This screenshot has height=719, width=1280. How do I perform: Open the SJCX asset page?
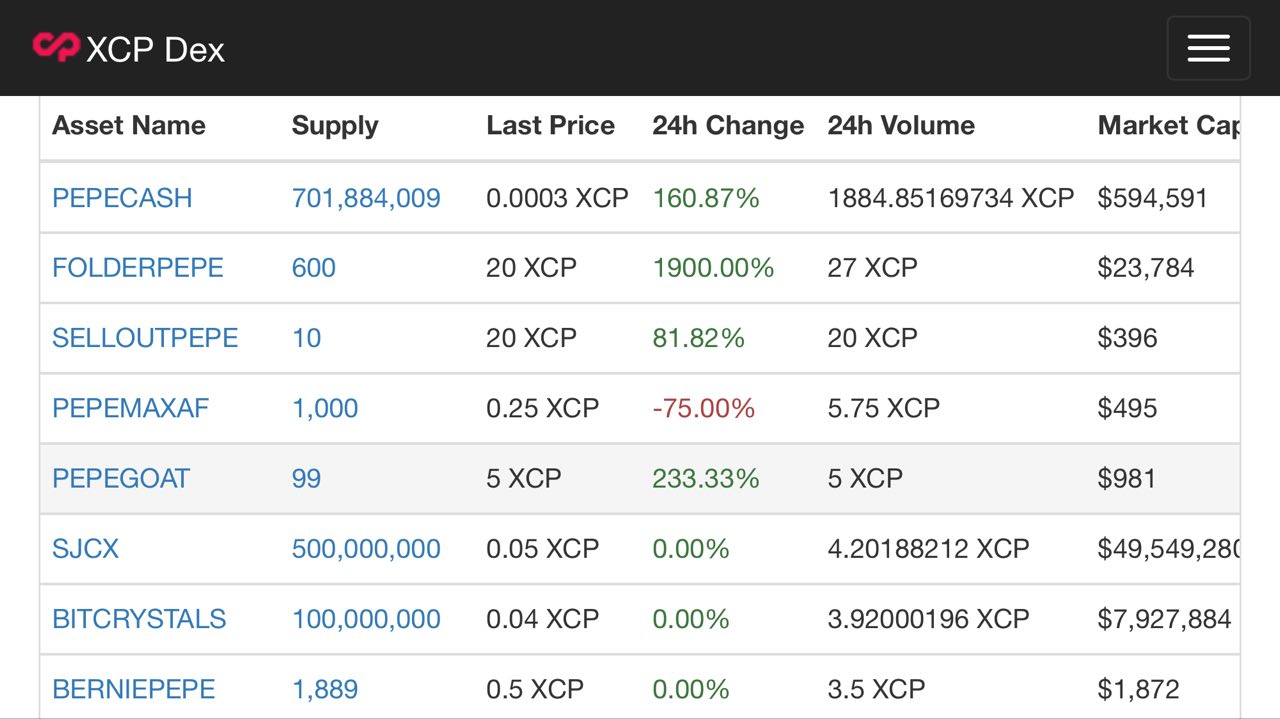tap(86, 548)
